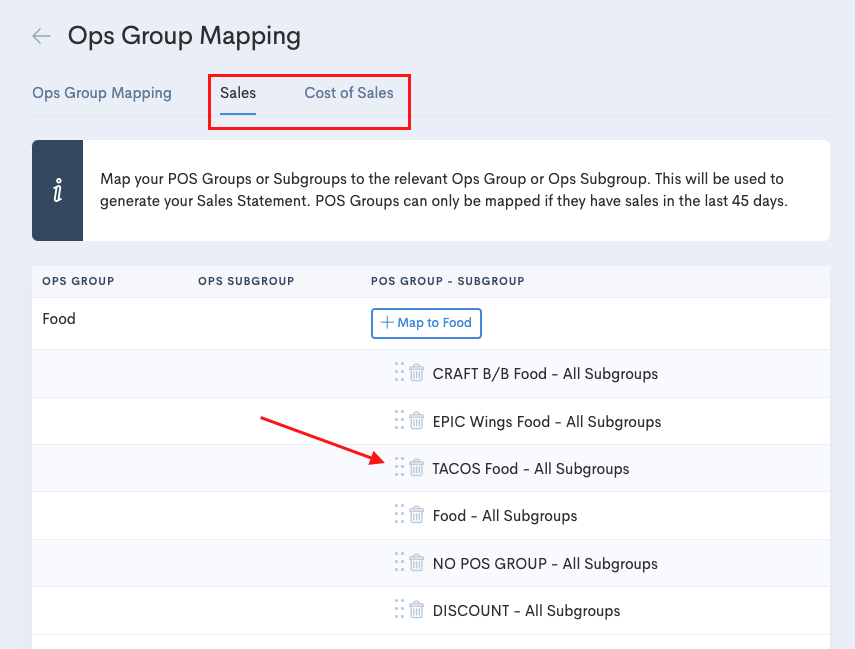Viewport: 855px width, 649px height.
Task: Click the info icon in the banner
Action: pyautogui.click(x=57, y=191)
